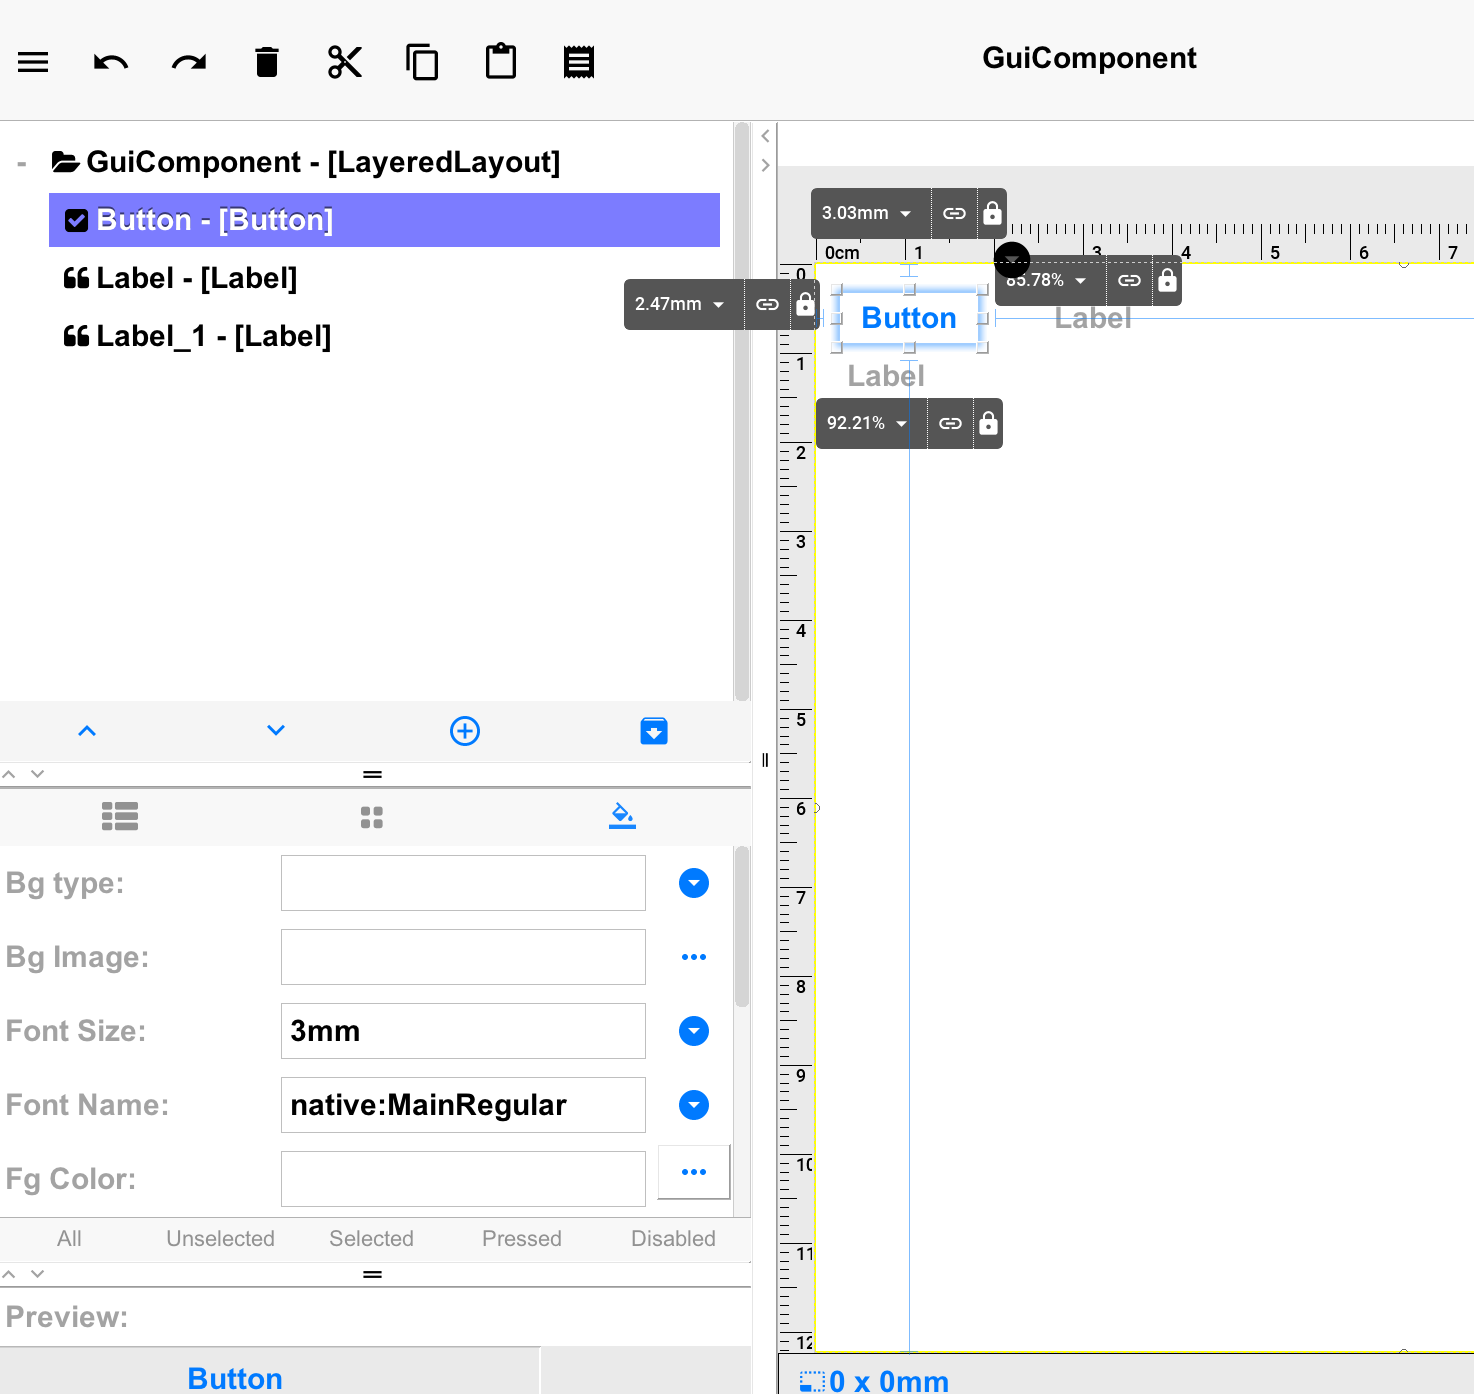Screen dimensions: 1474x1394
Task: Click the list view properties icon
Action: (x=120, y=816)
